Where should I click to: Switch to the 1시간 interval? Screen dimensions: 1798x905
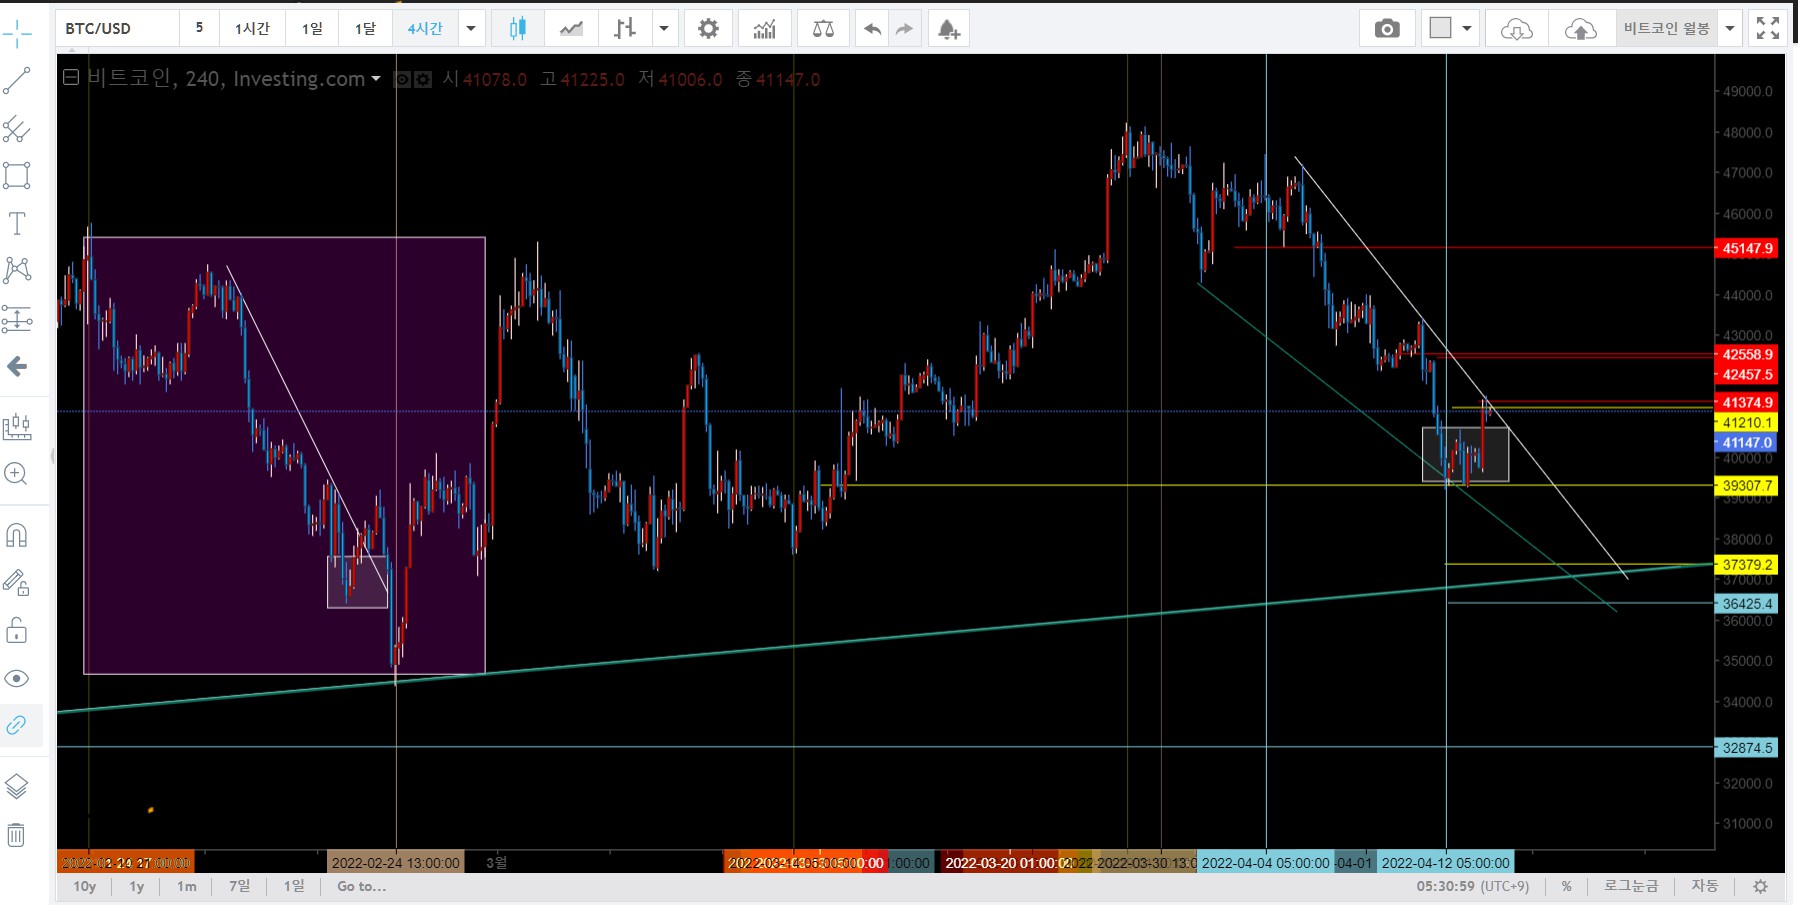tap(252, 29)
